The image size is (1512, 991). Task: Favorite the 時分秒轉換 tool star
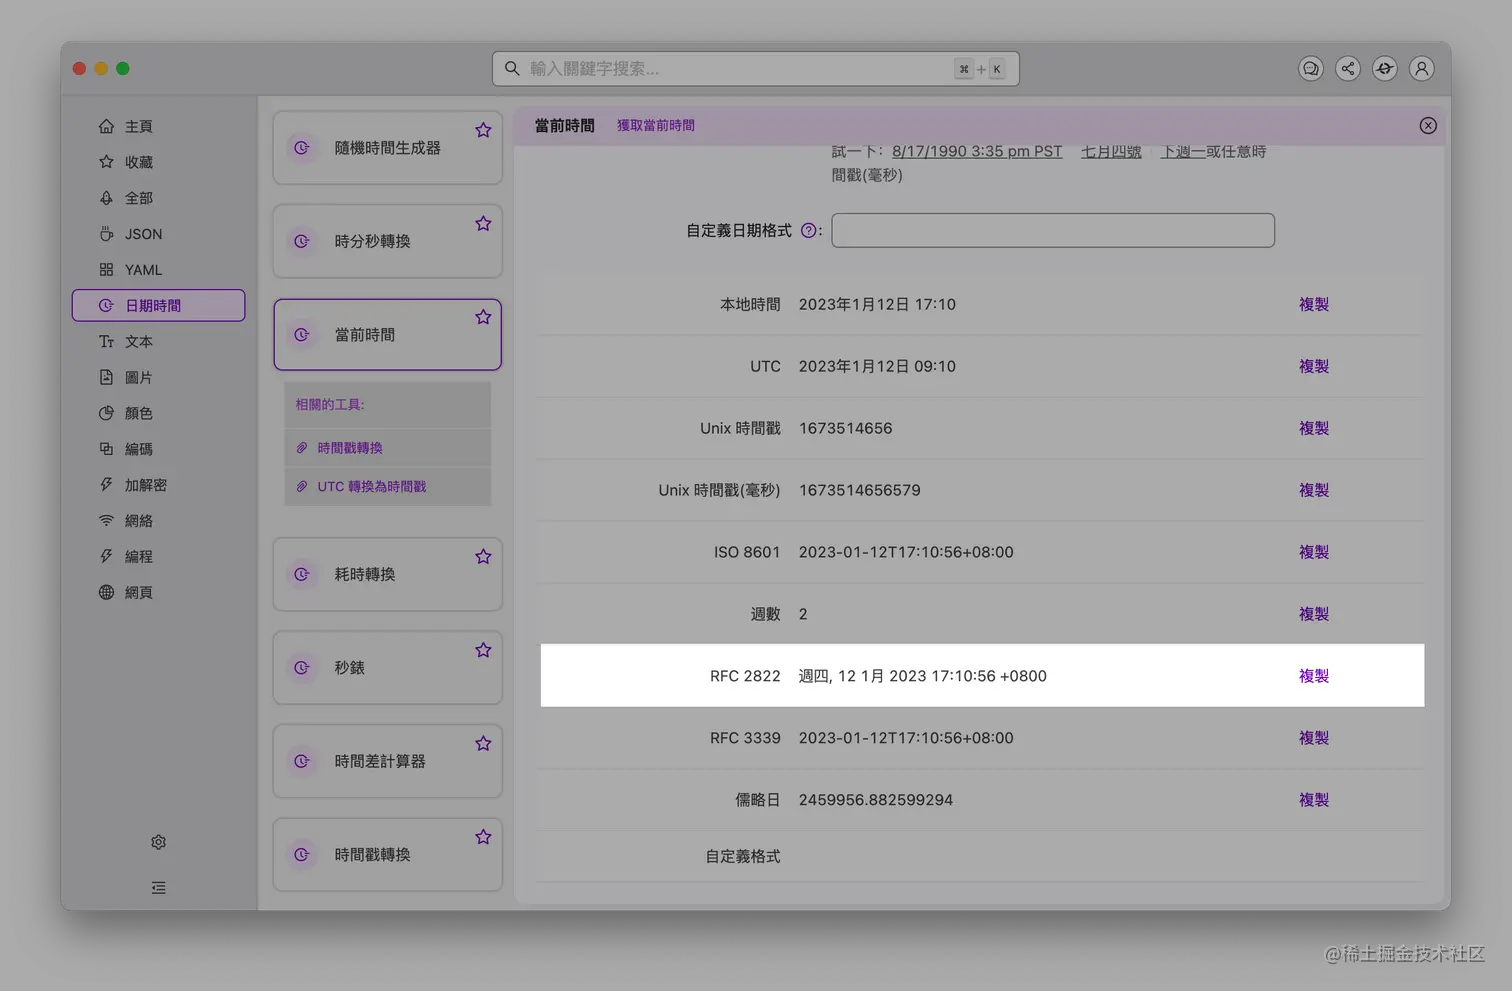[483, 223]
